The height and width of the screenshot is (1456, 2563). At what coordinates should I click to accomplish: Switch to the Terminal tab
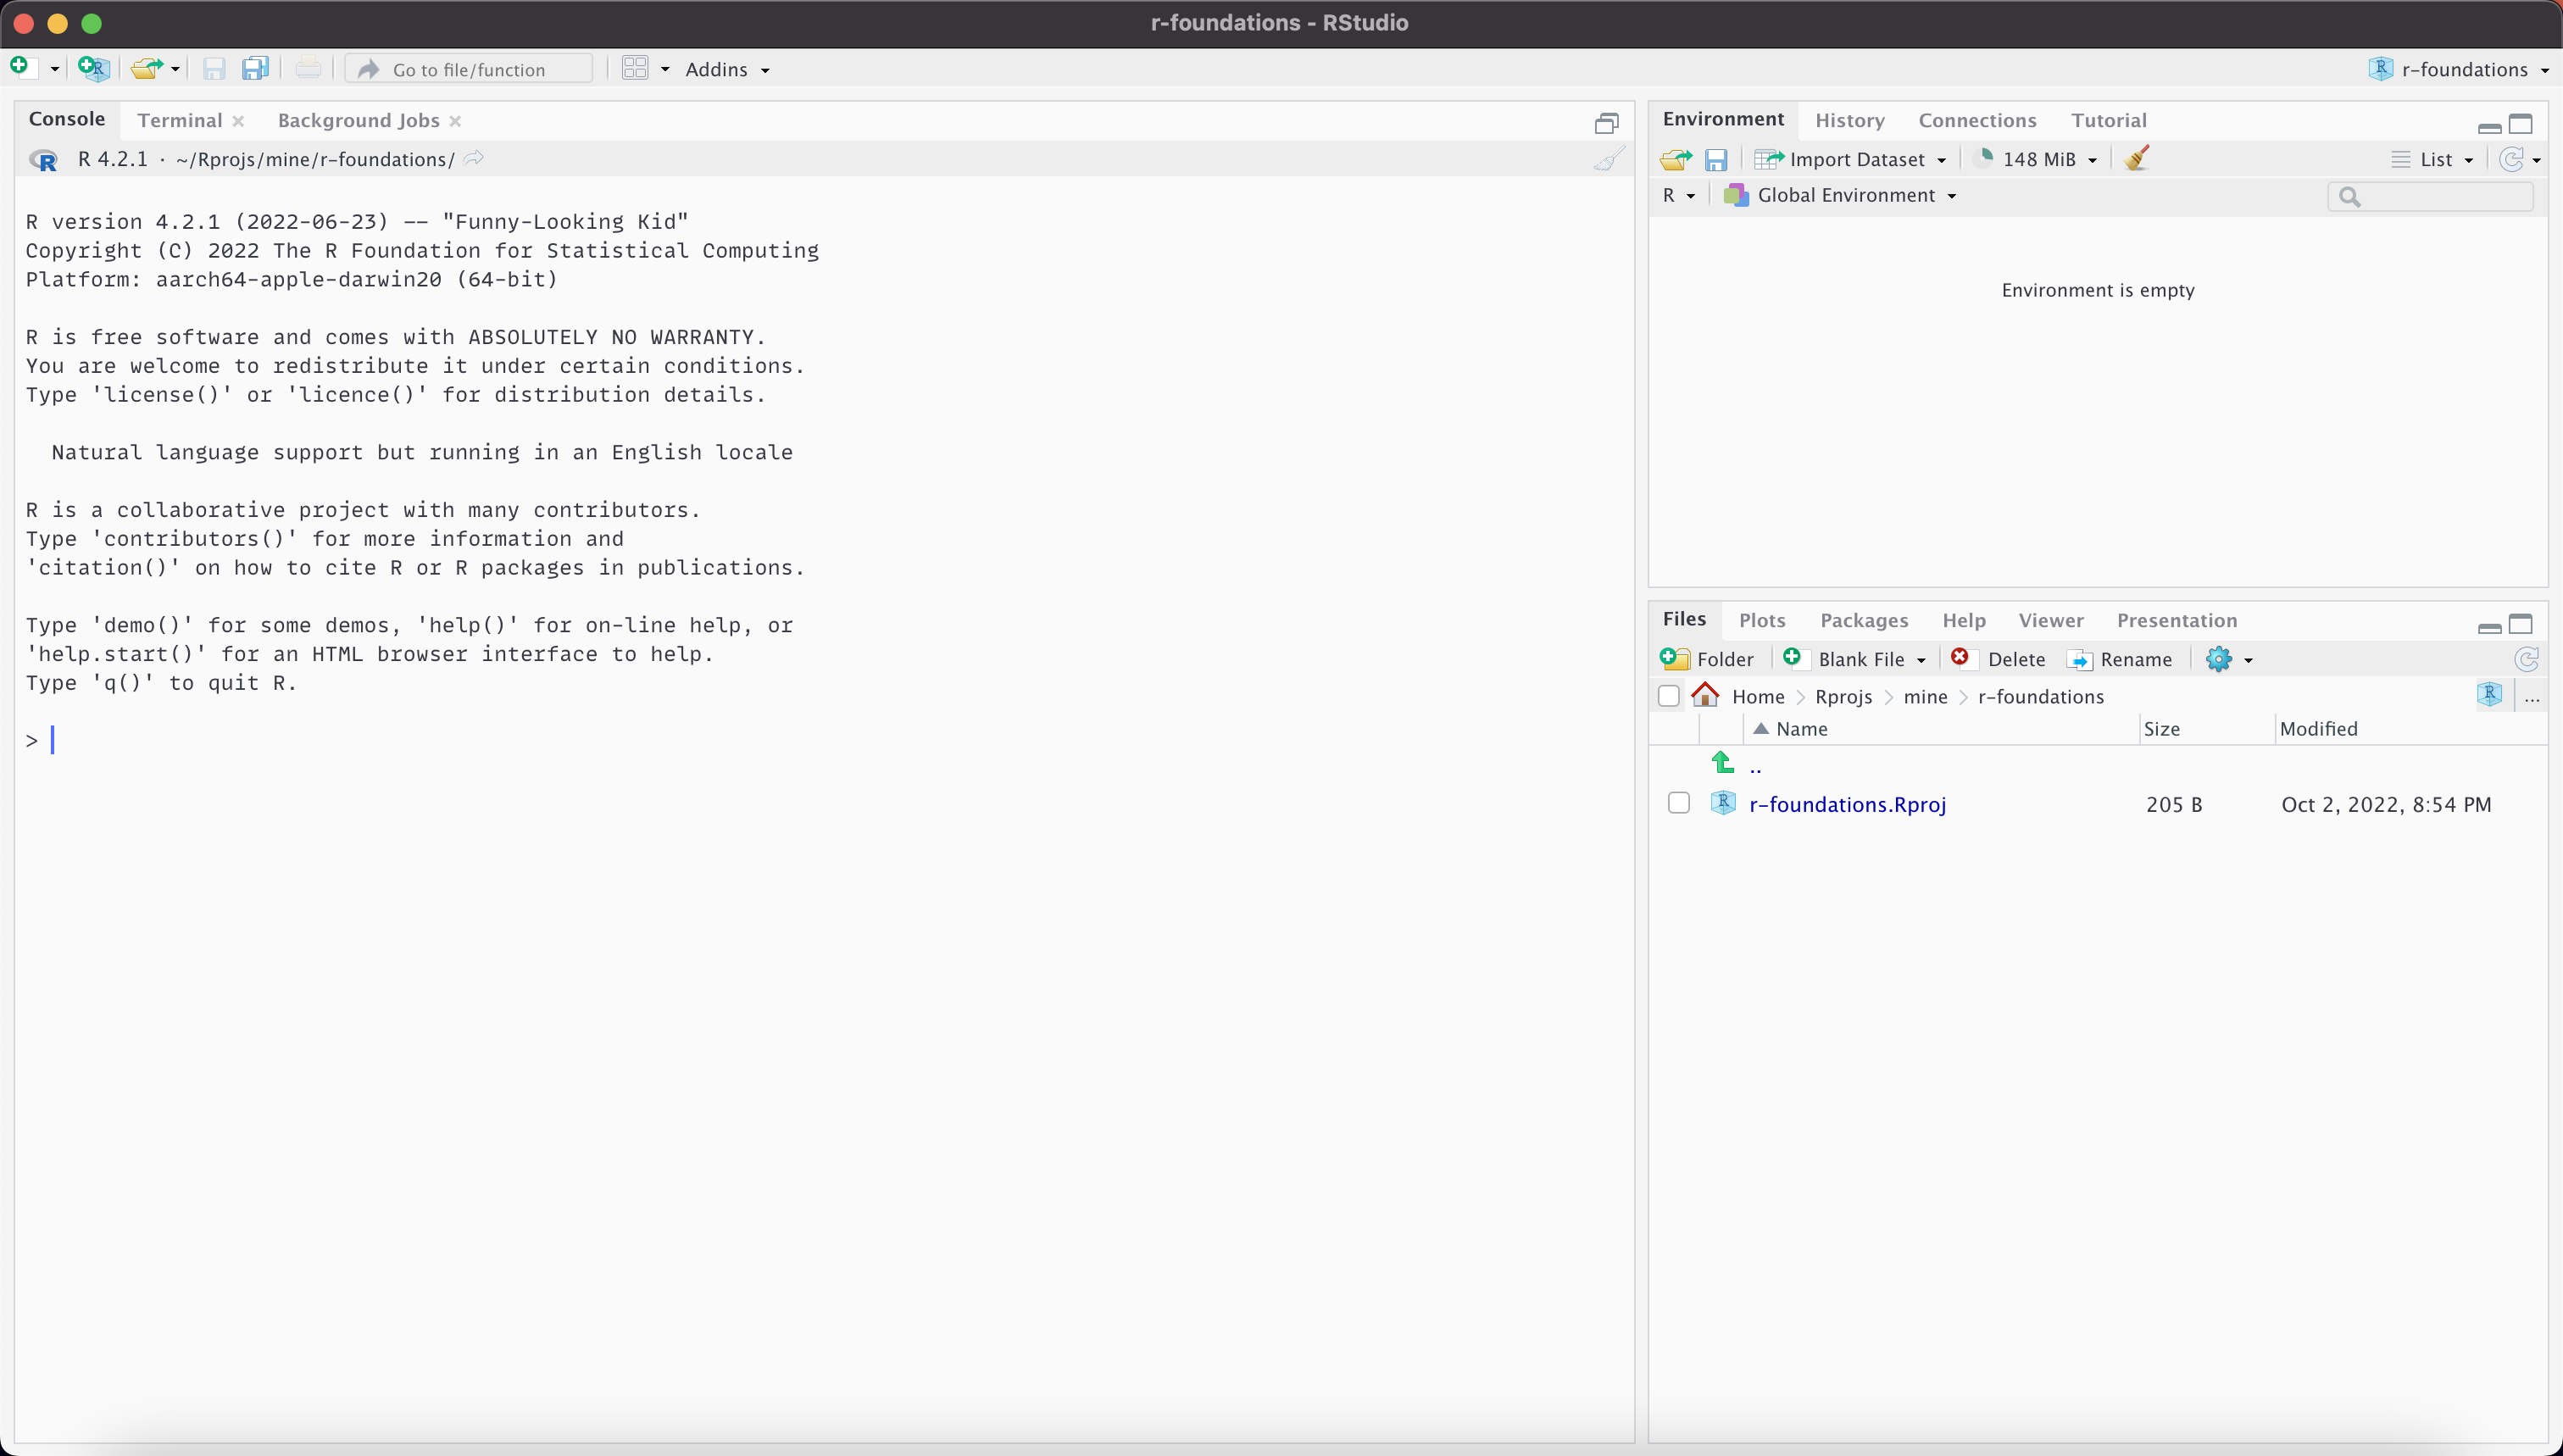[180, 120]
